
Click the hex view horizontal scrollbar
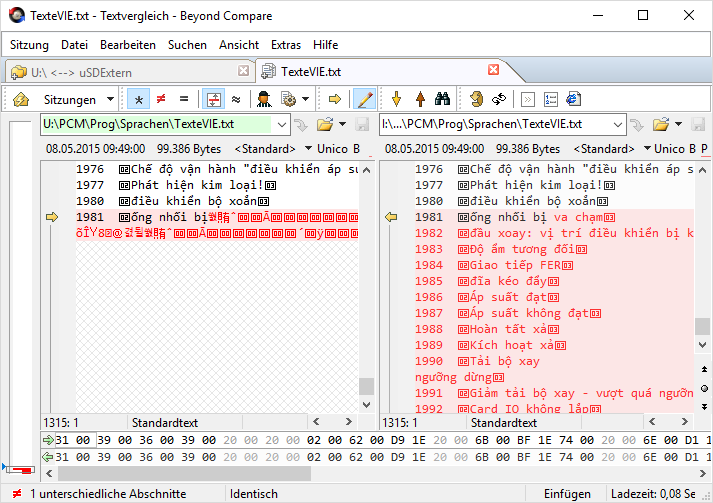(184, 473)
